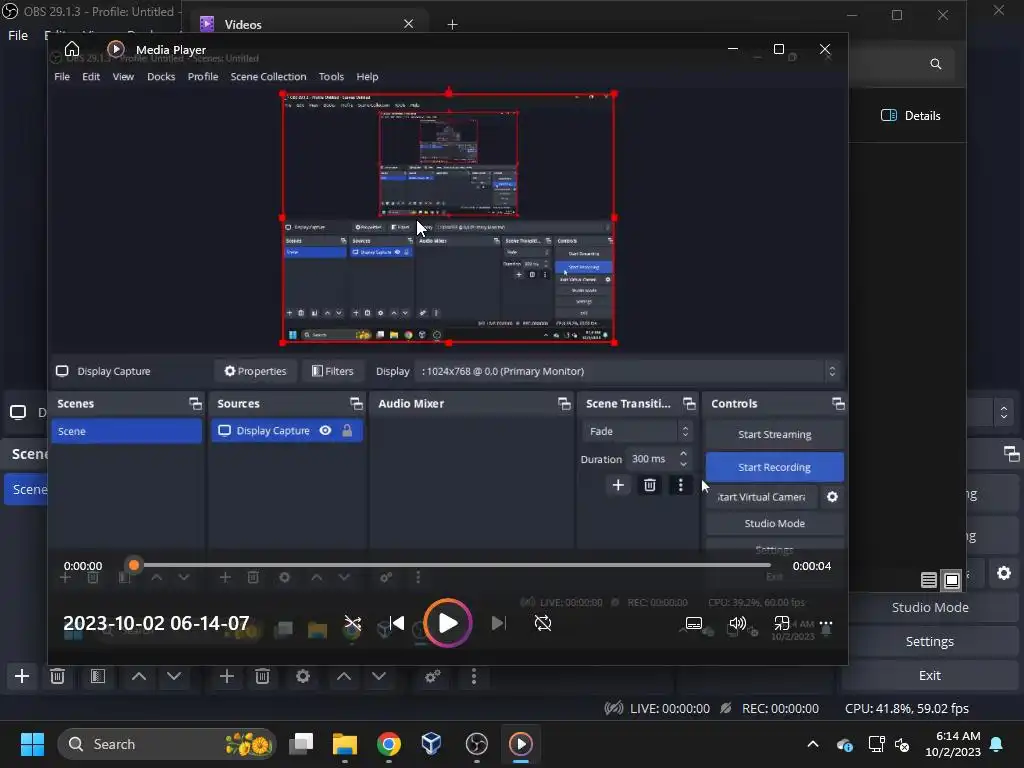This screenshot has height=768, width=1024.
Task: Switch File Explorer to thumbnail view
Action: coord(952,579)
